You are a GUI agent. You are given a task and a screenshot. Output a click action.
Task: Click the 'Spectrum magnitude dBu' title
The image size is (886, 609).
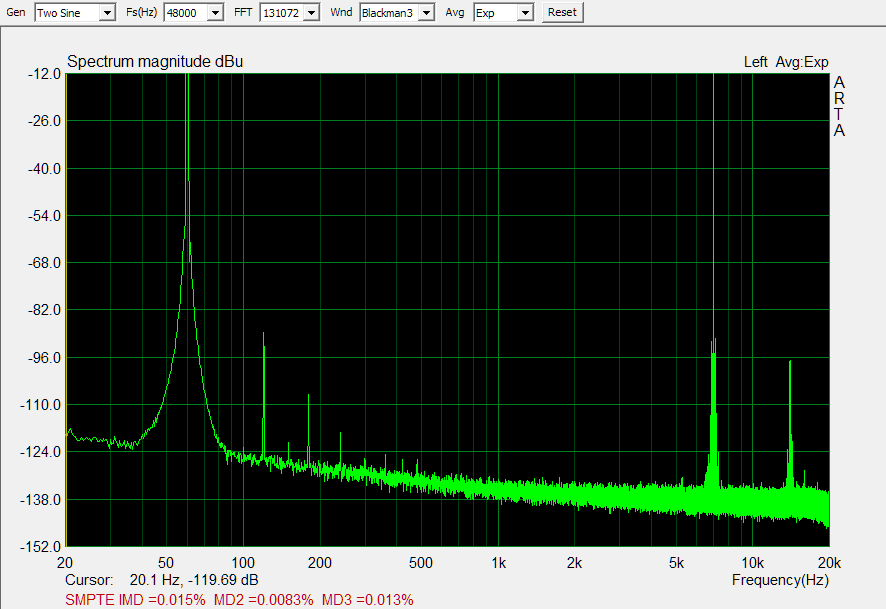click(155, 62)
